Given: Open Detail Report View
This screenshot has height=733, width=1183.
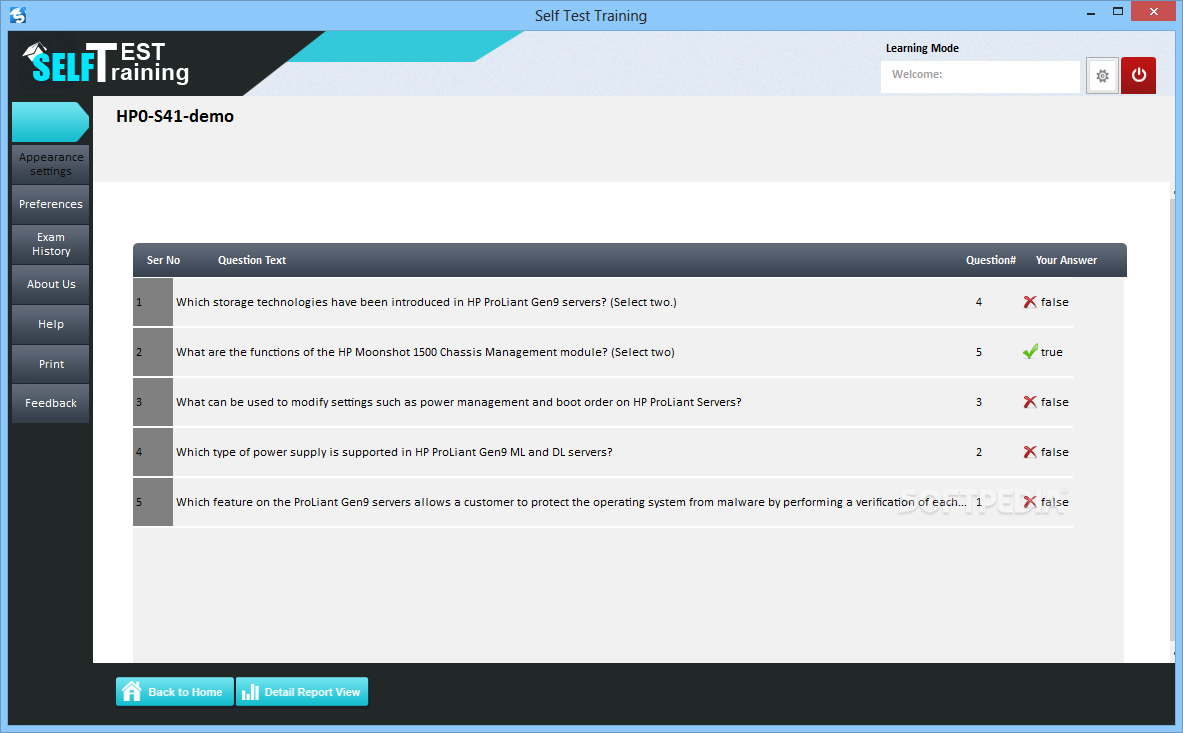Looking at the screenshot, I should tap(302, 692).
